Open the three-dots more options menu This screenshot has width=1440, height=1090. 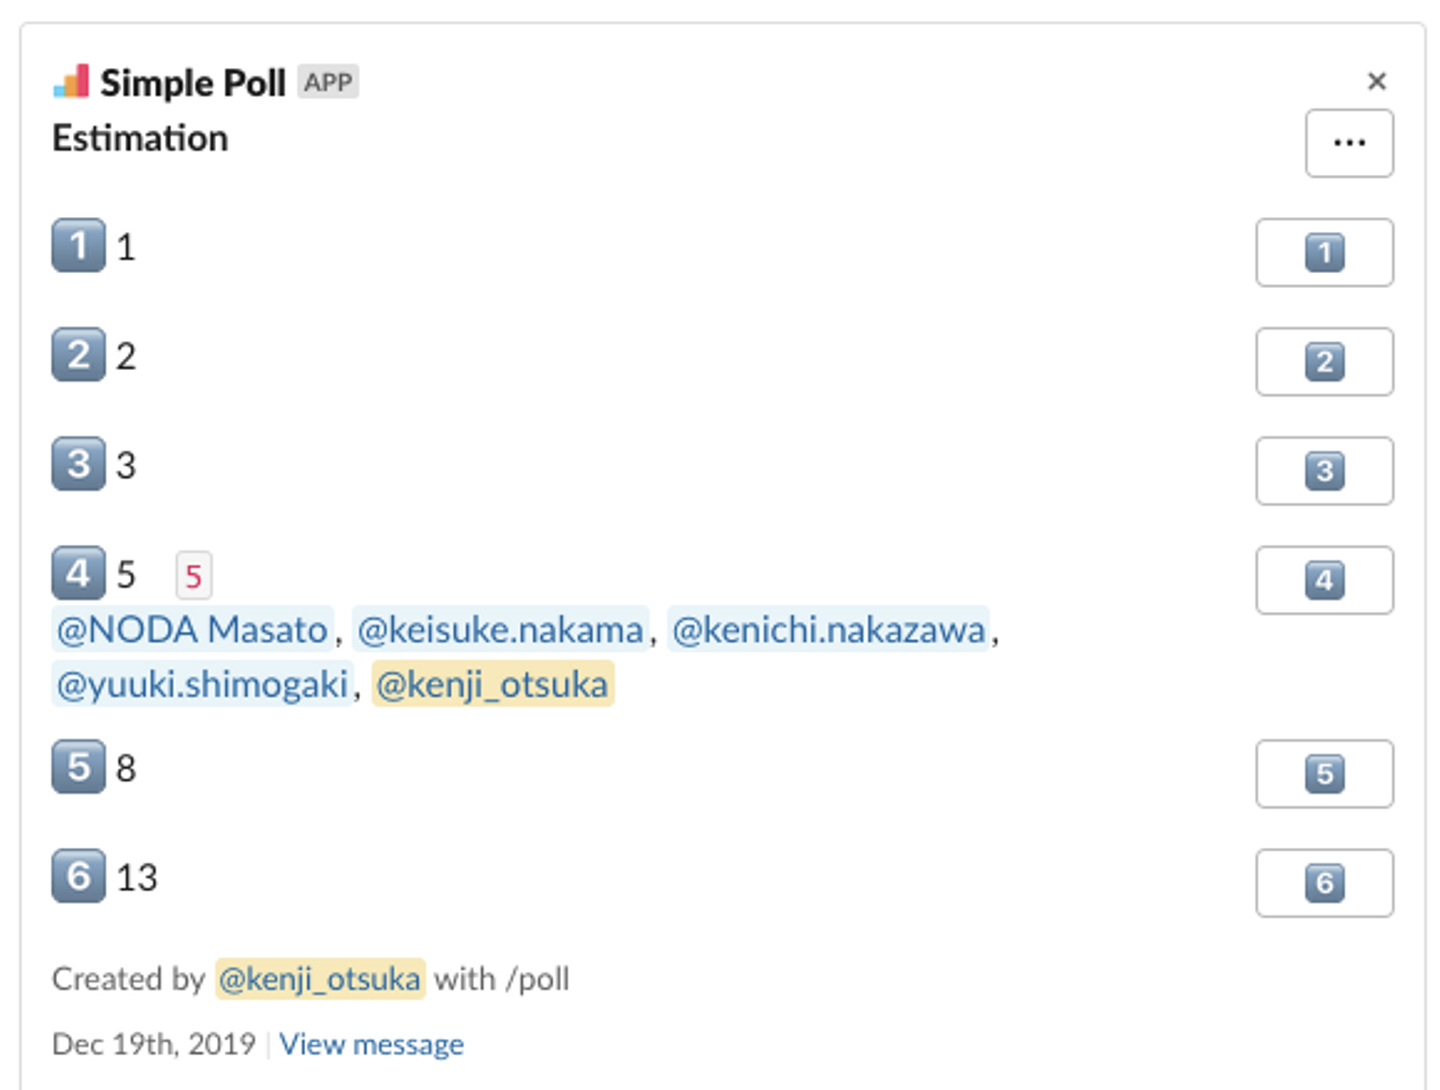(x=1349, y=143)
